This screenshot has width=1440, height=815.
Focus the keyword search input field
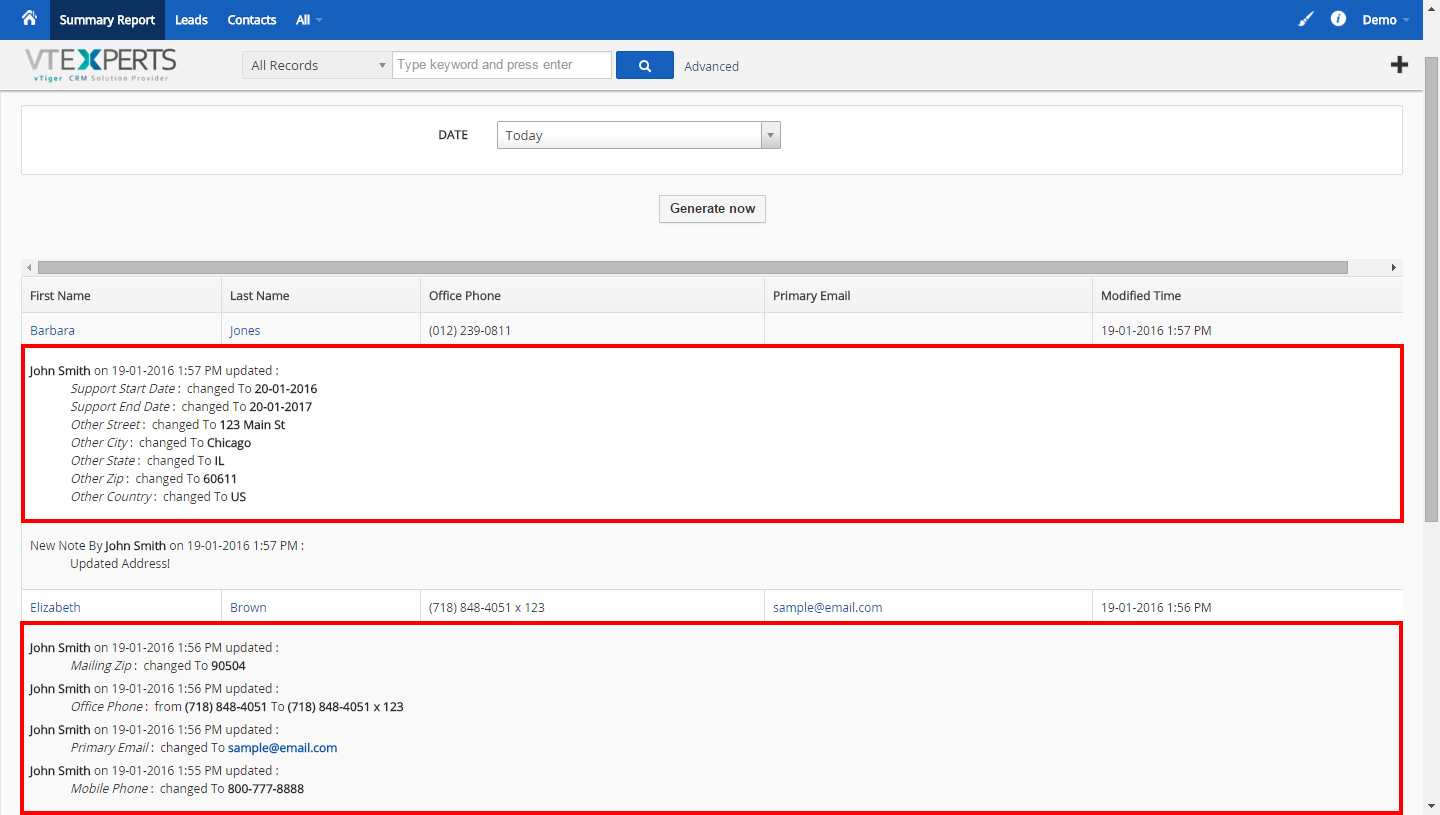(x=502, y=65)
